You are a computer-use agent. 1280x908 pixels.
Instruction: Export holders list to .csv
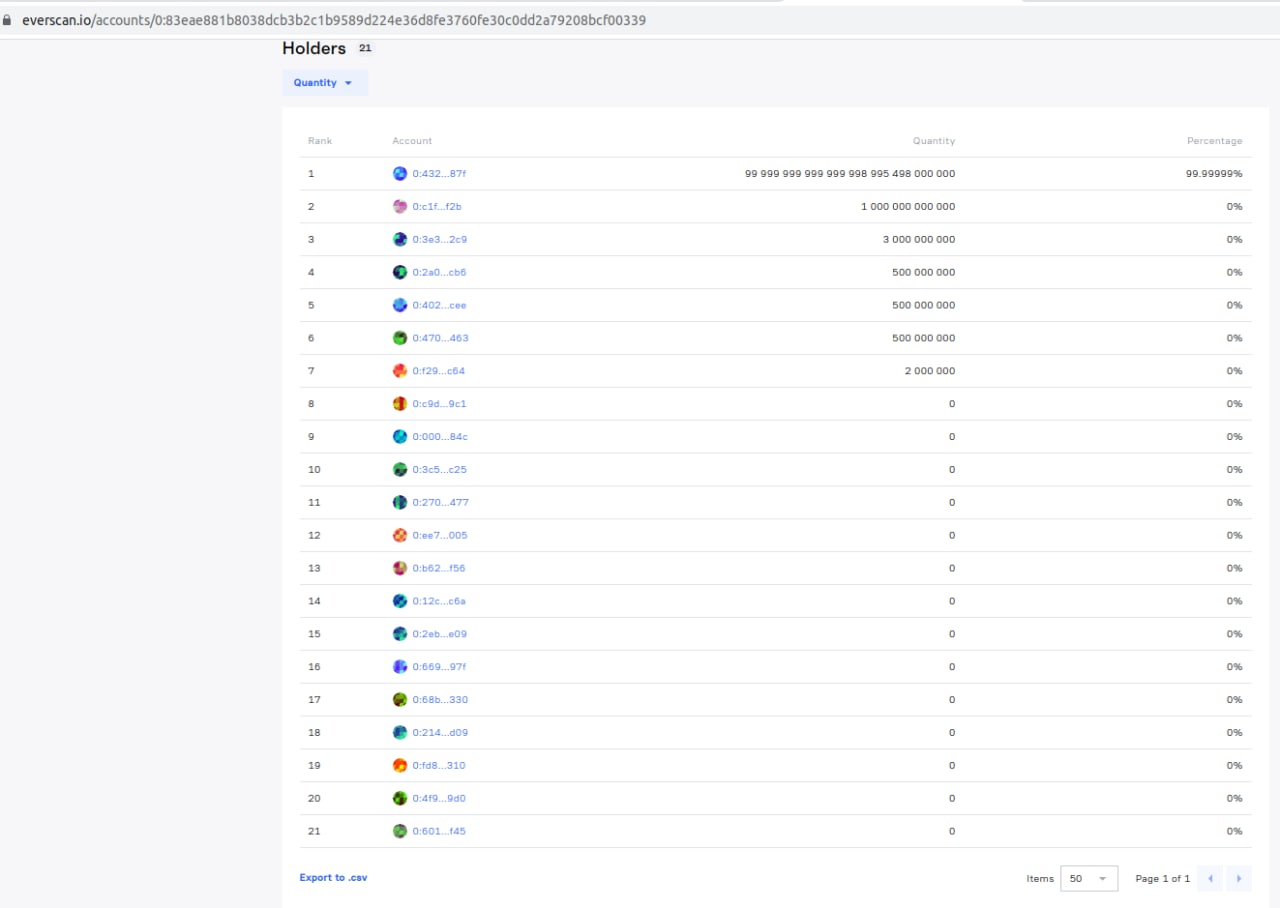(333, 878)
